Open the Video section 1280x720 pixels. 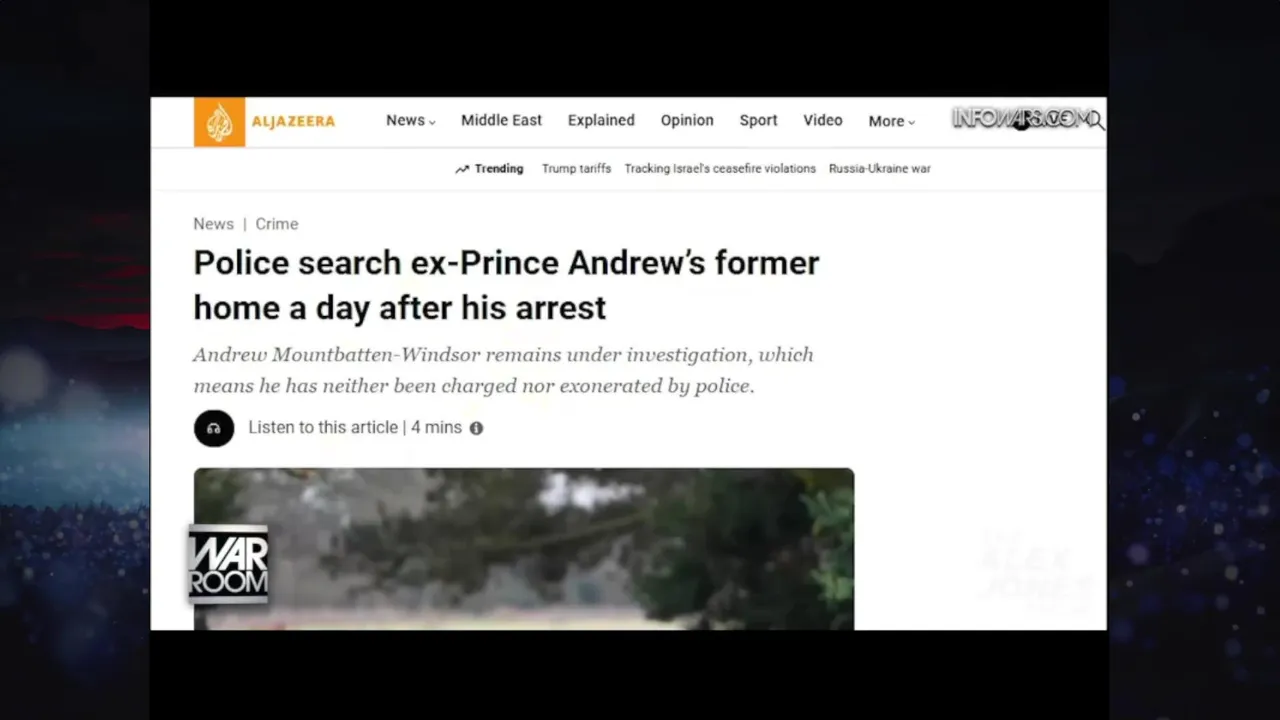823,120
